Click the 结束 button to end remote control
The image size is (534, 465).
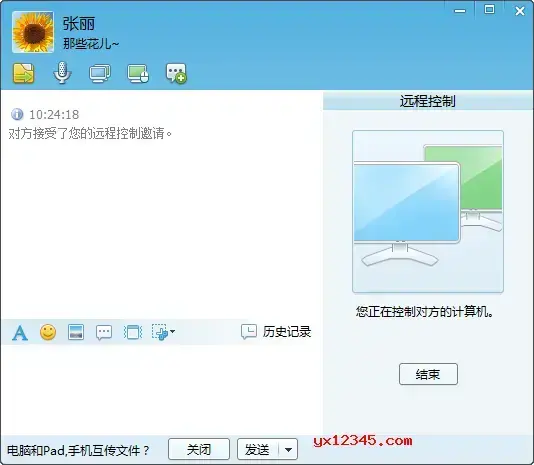tap(428, 374)
